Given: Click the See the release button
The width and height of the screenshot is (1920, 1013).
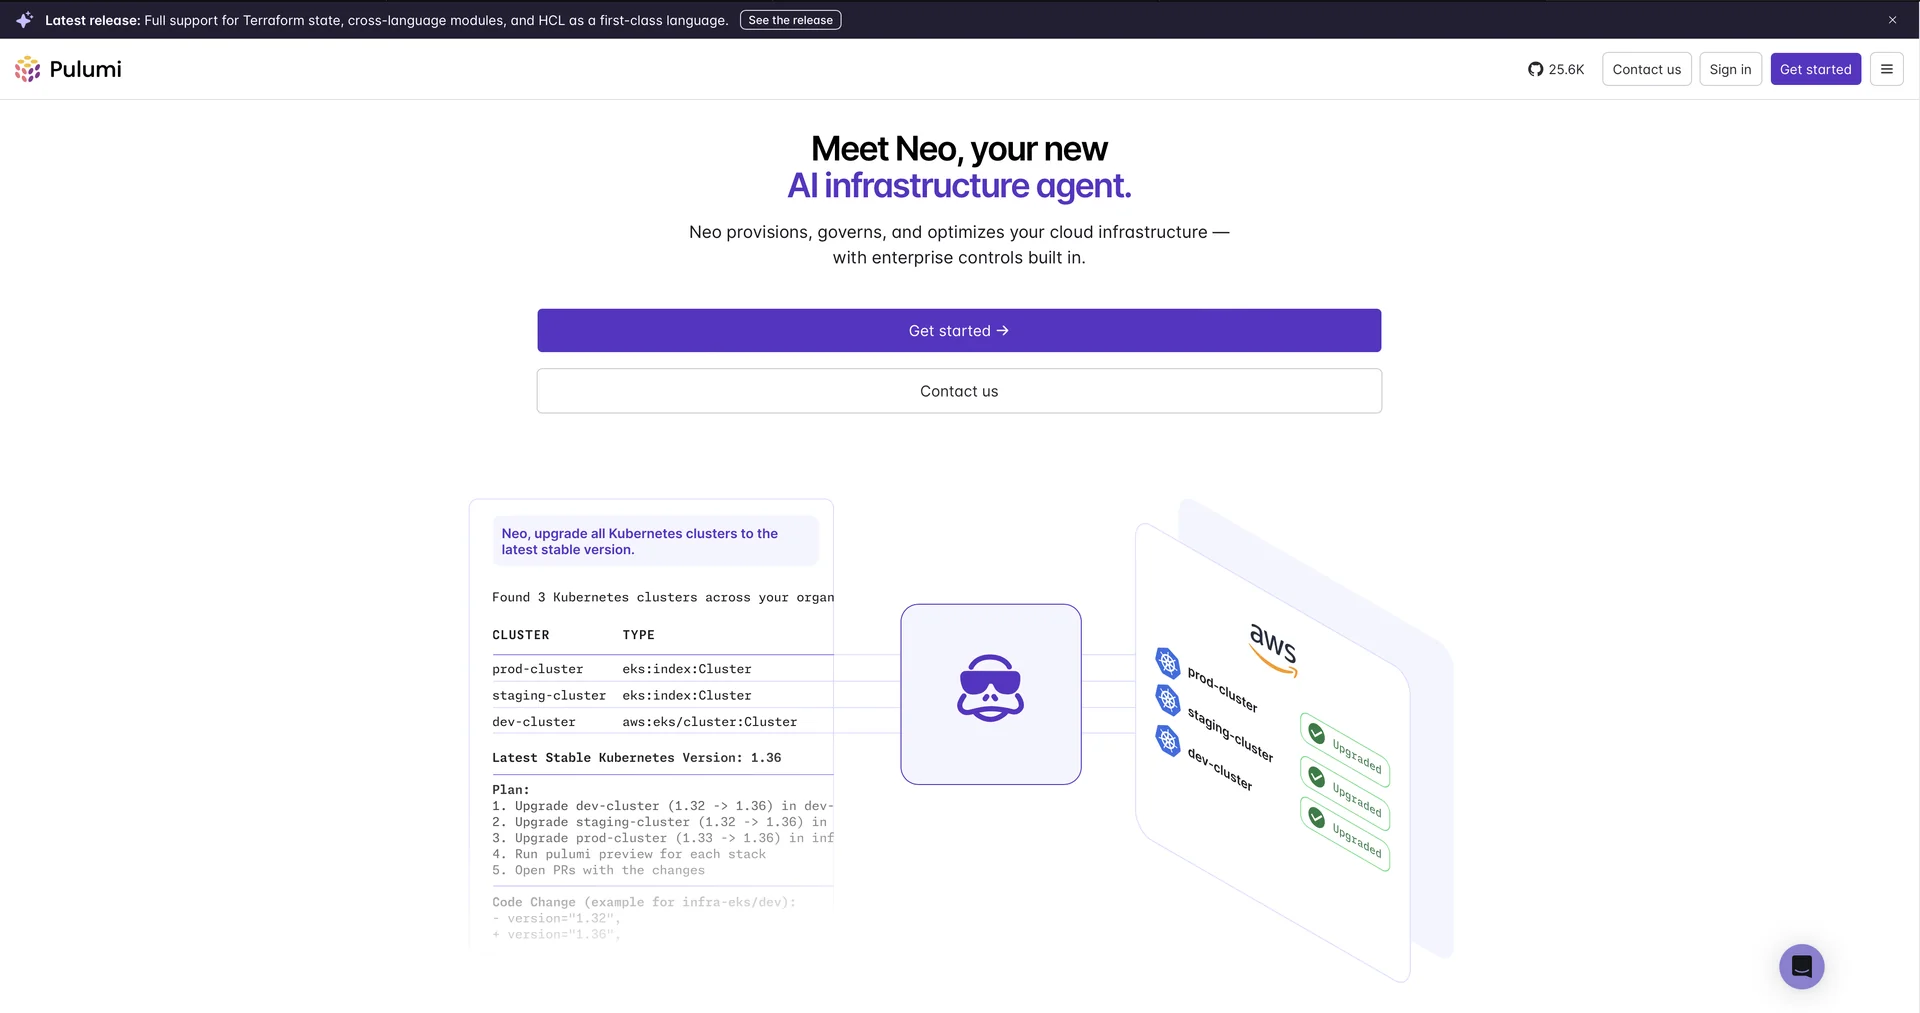Looking at the screenshot, I should click(790, 20).
